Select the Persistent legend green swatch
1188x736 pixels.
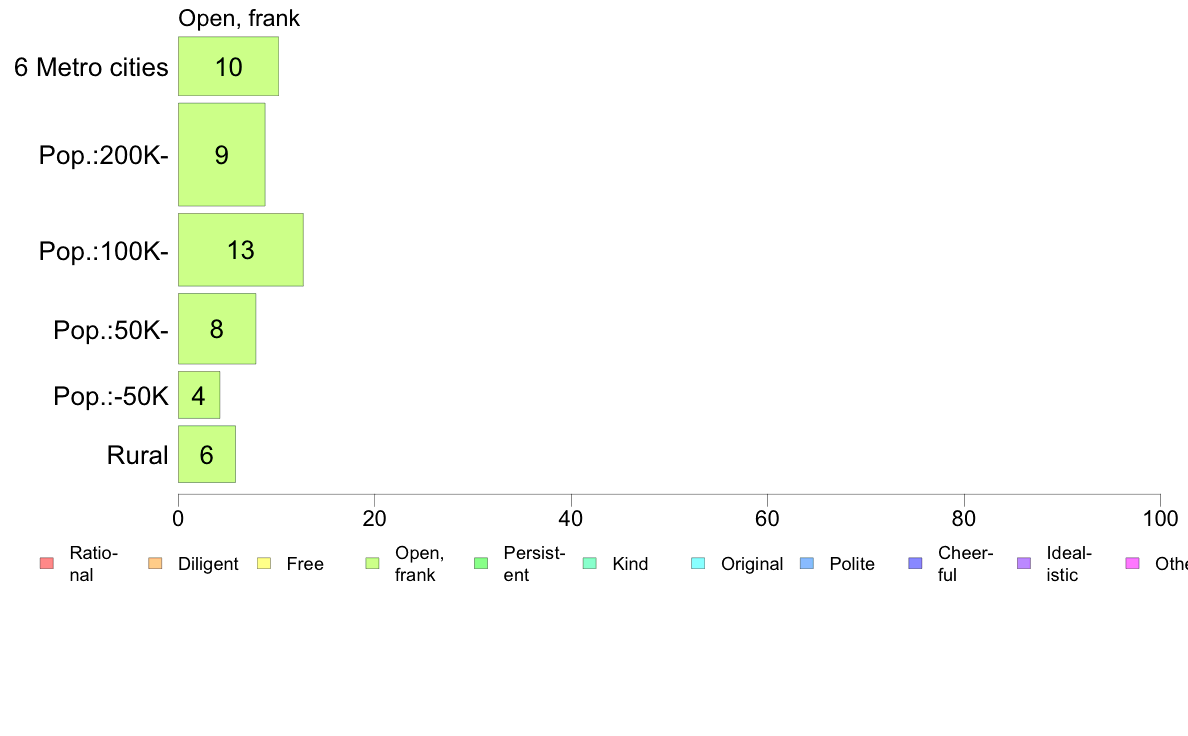click(x=481, y=563)
